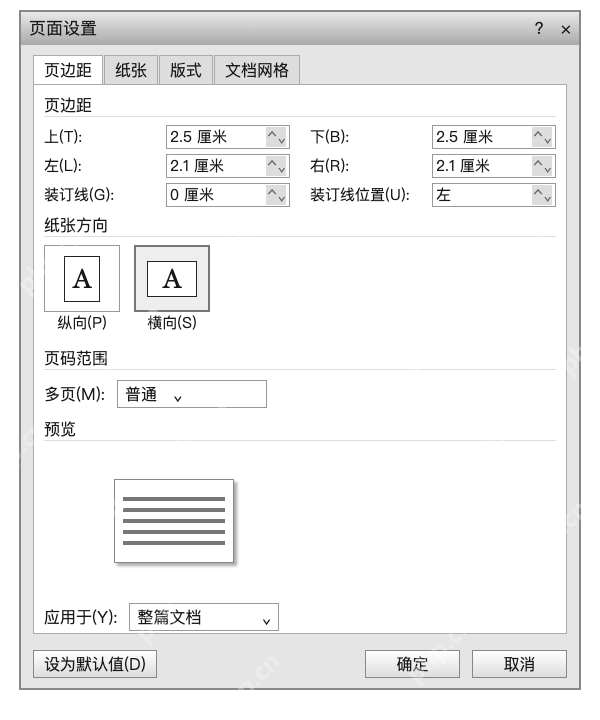Decrease the 装订线(G) gutter value
The height and width of the screenshot is (720, 600).
tap(282, 198)
